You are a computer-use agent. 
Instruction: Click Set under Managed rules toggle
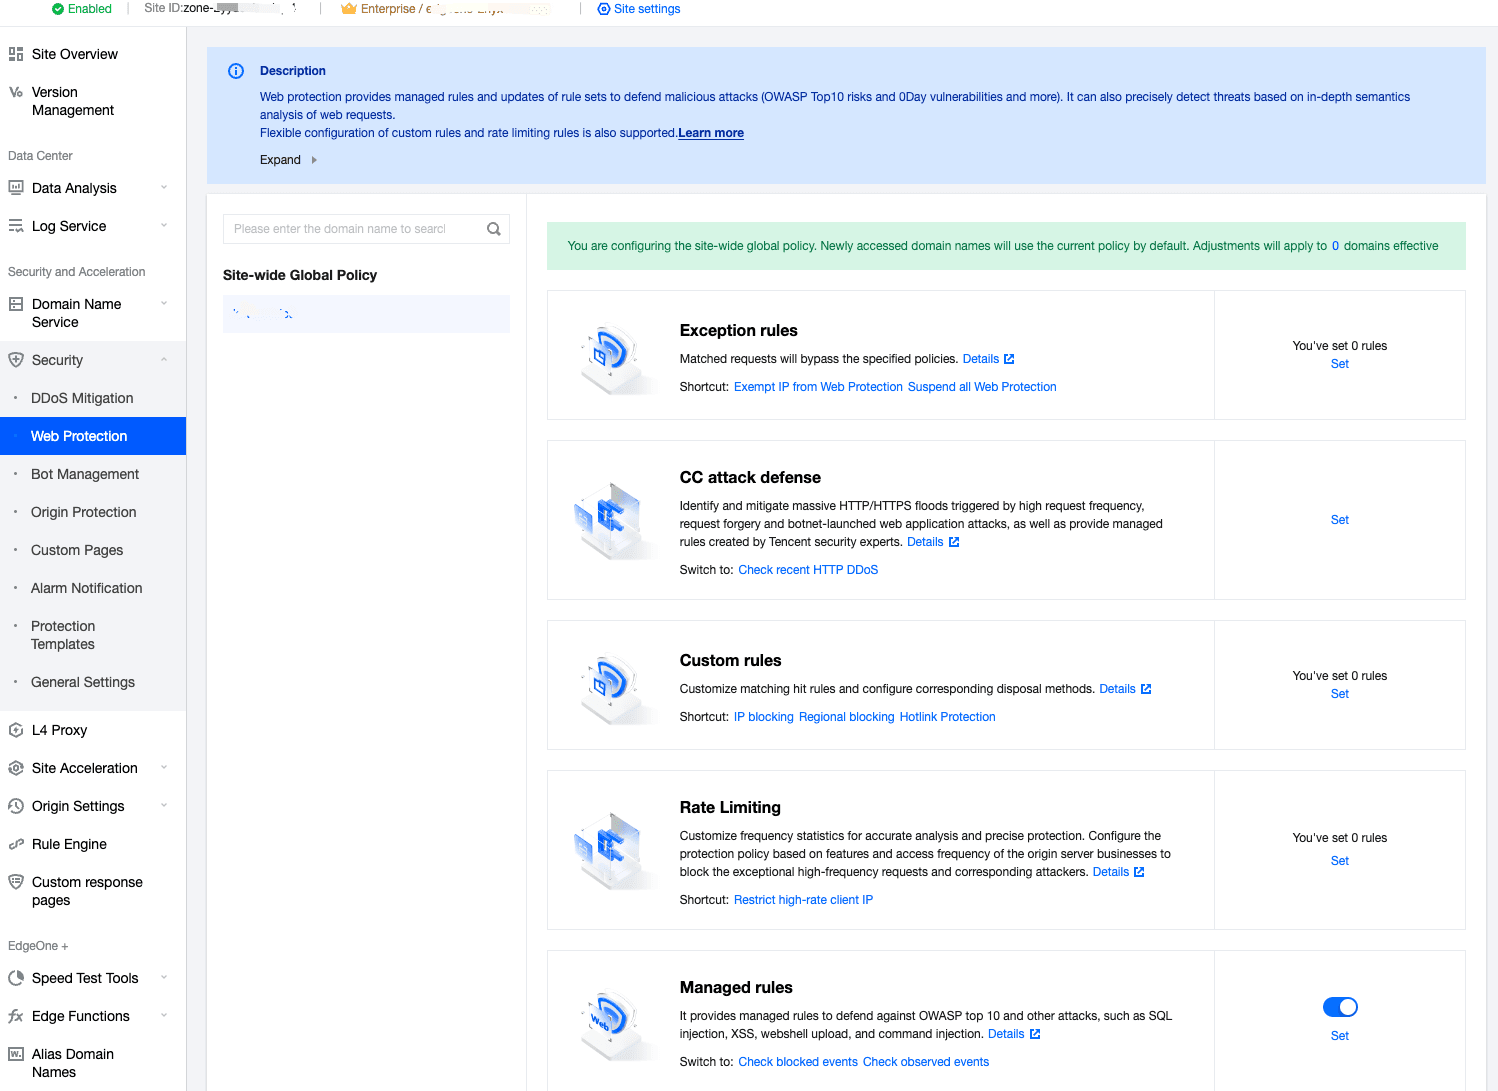point(1340,1036)
